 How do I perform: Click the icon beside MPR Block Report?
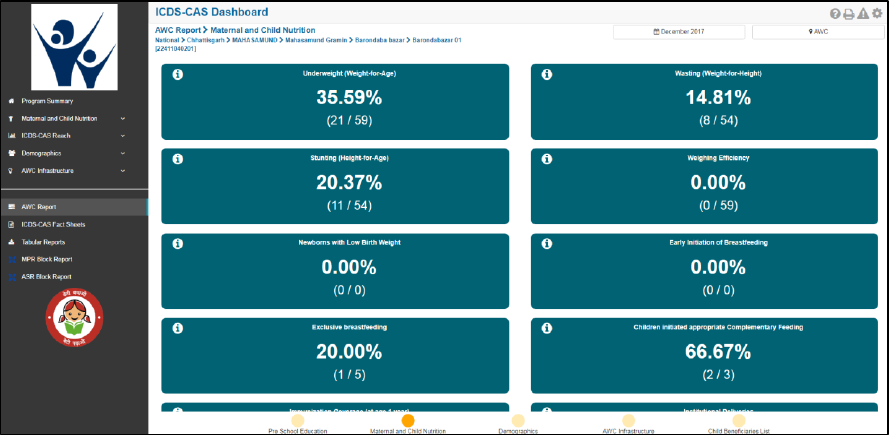(11, 259)
